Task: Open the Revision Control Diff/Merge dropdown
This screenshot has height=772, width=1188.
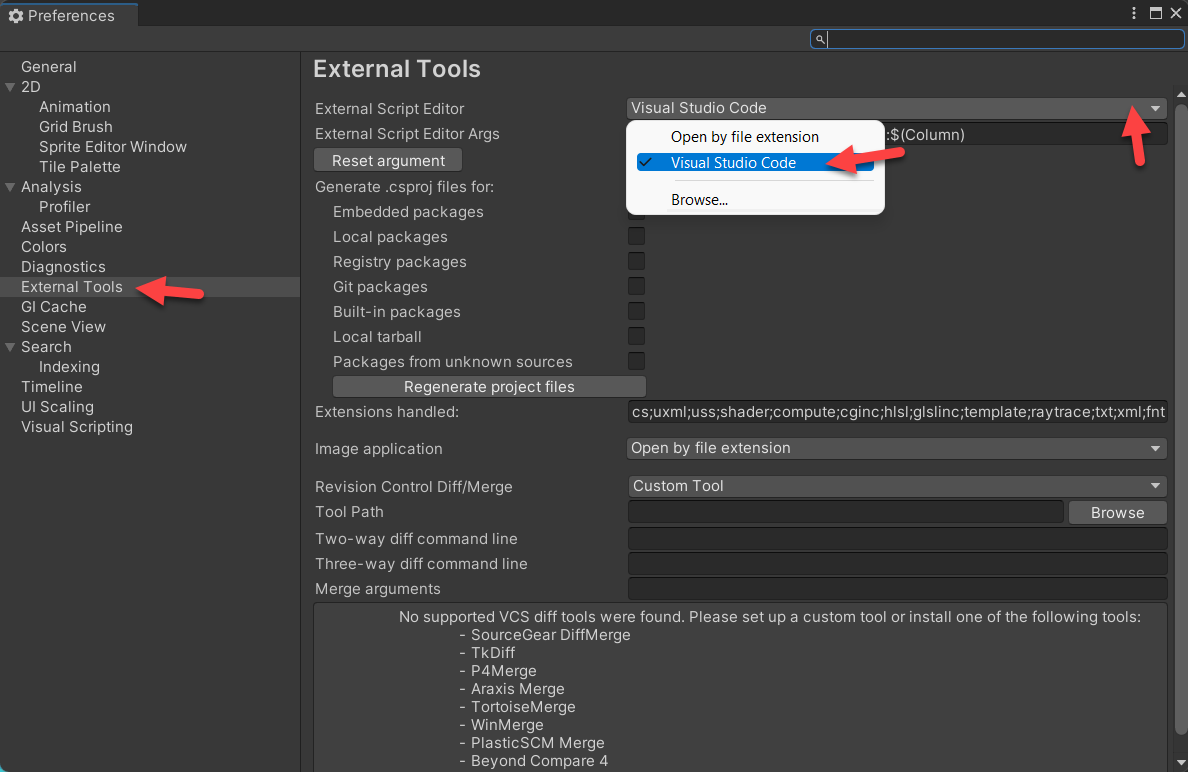Action: (896, 486)
